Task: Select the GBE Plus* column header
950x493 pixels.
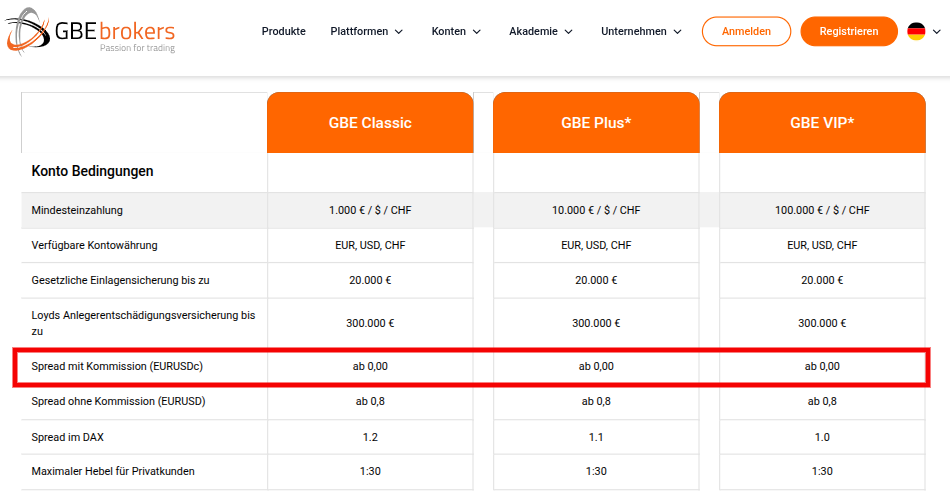Action: (596, 122)
